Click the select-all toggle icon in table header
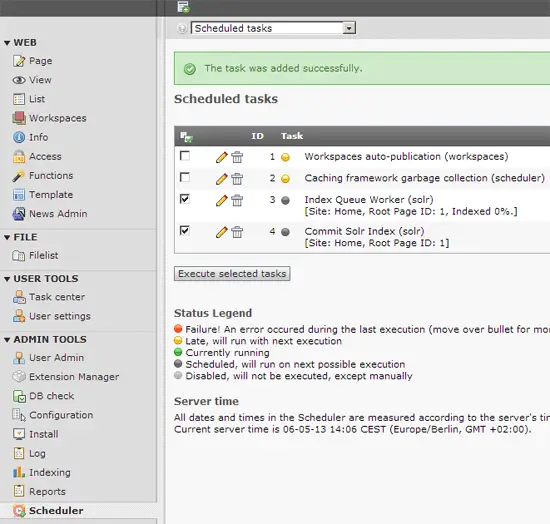Screen dimensions: 550x524 tap(186, 136)
